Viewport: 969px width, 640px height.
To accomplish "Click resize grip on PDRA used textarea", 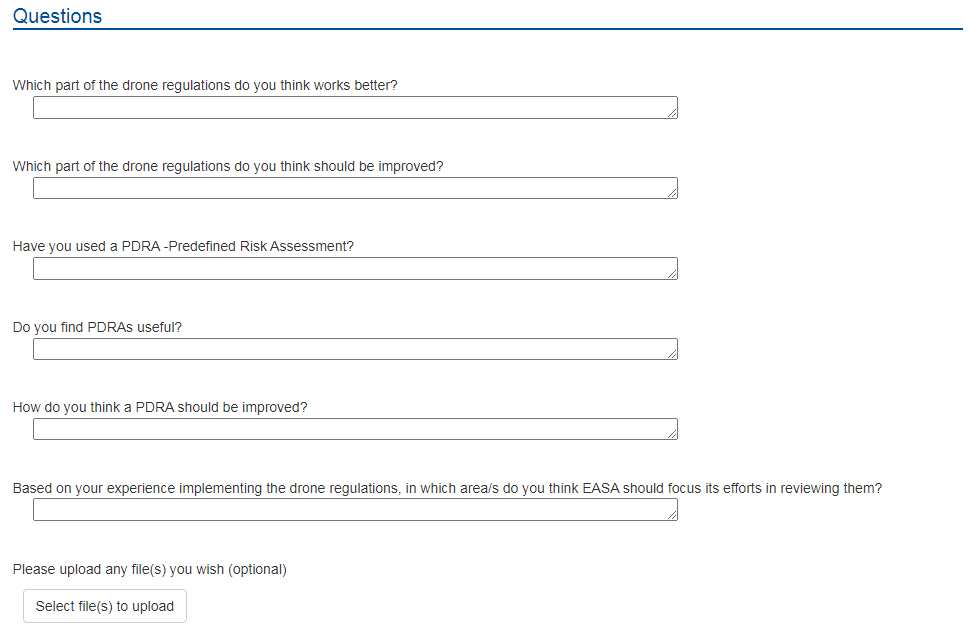I will point(672,274).
